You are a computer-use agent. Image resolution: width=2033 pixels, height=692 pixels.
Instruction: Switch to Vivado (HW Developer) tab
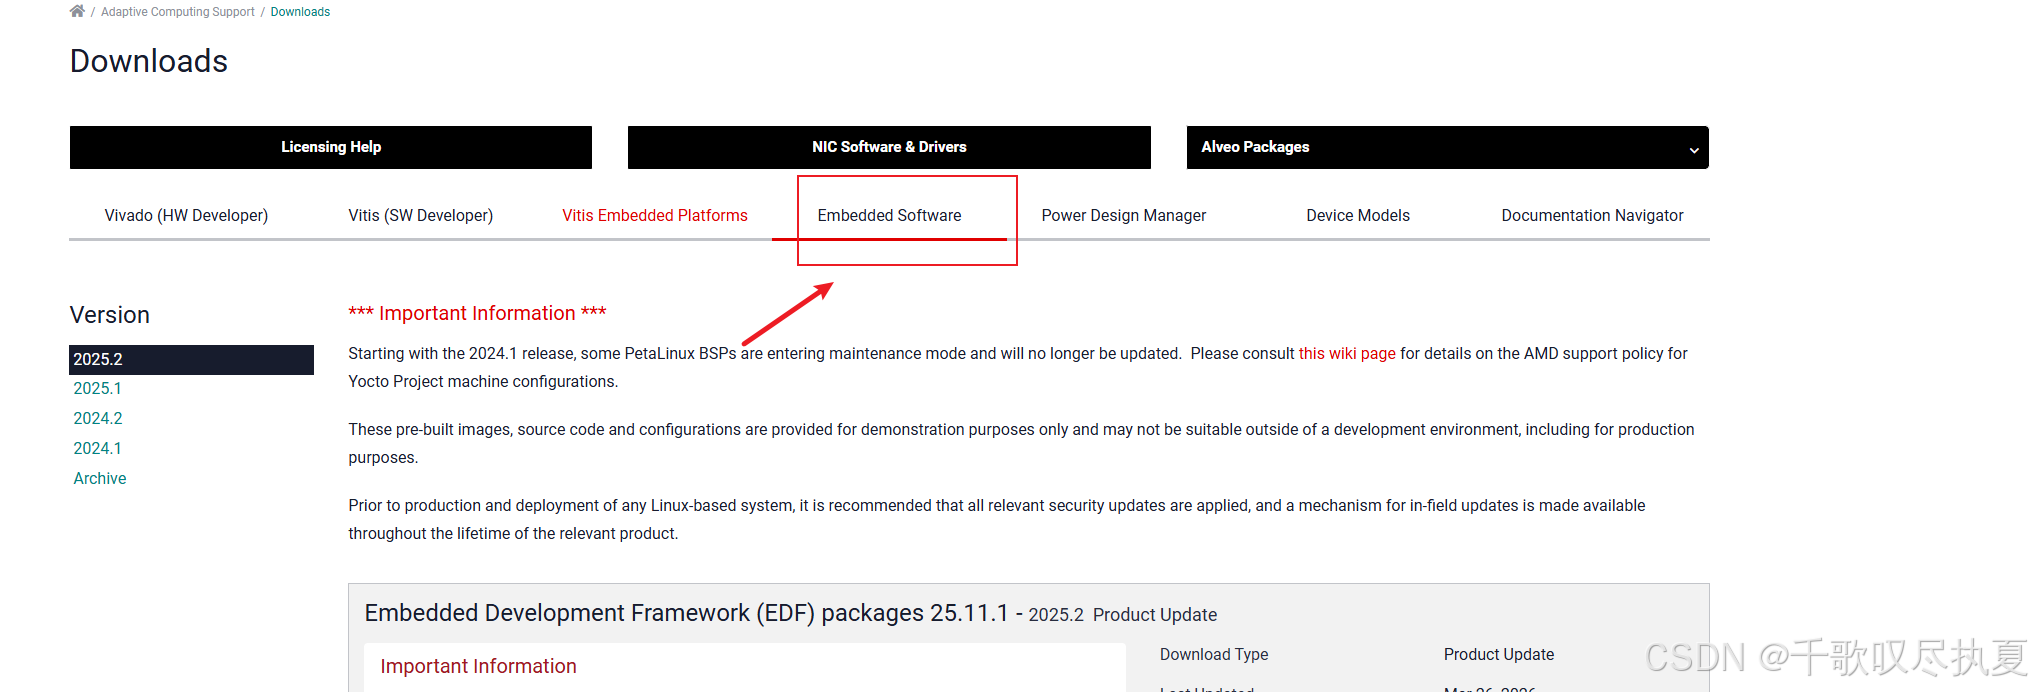click(186, 215)
